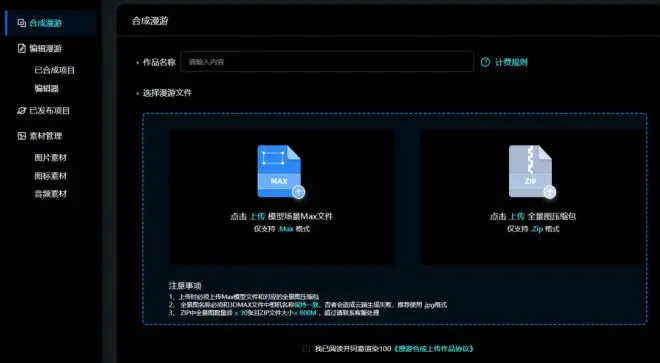Select 编辑器 submenu item
The height and width of the screenshot is (363, 660).
pyautogui.click(x=46, y=88)
